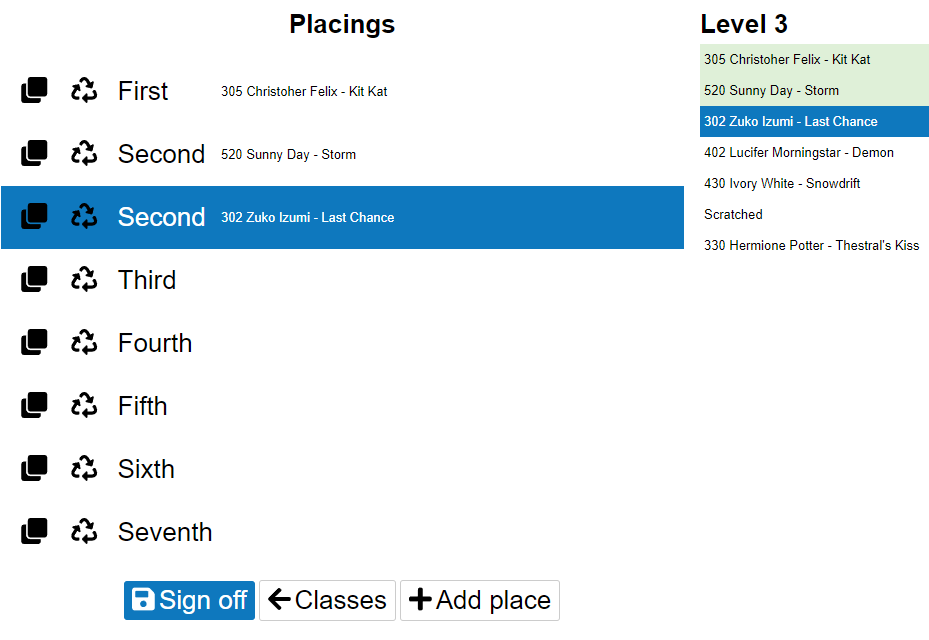Click the recycle icon beside First place
Screen dimensions: 929x640
[x=84, y=91]
